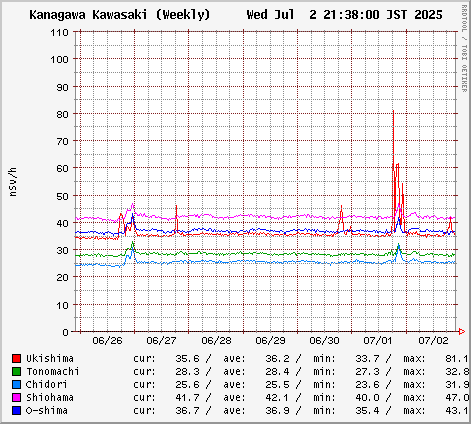Click the 100 y-axis tick label

click(x=59, y=59)
